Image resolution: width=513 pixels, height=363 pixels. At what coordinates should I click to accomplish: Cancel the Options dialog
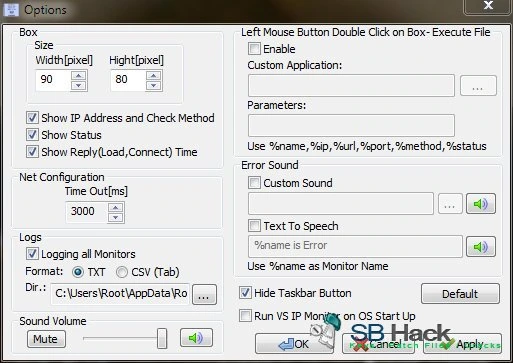pos(378,344)
